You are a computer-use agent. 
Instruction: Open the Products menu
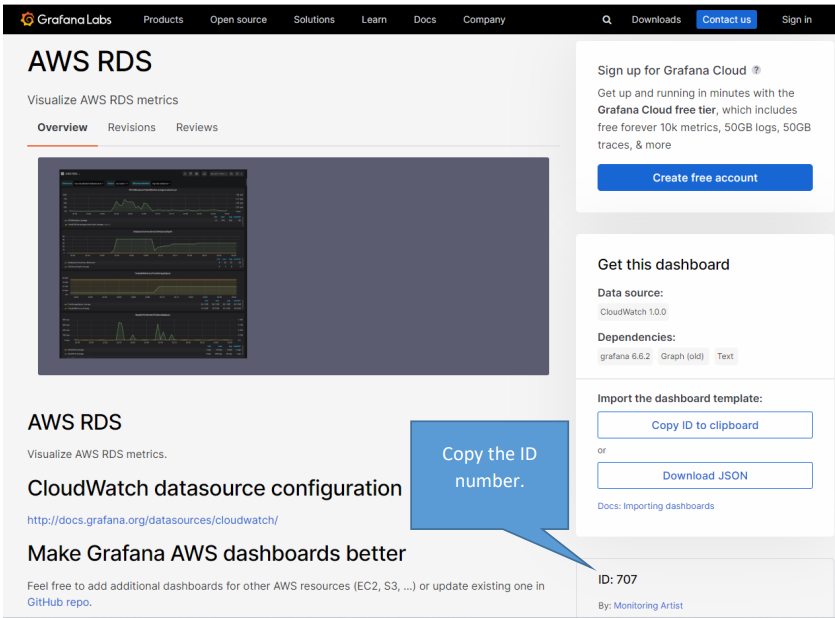(163, 20)
